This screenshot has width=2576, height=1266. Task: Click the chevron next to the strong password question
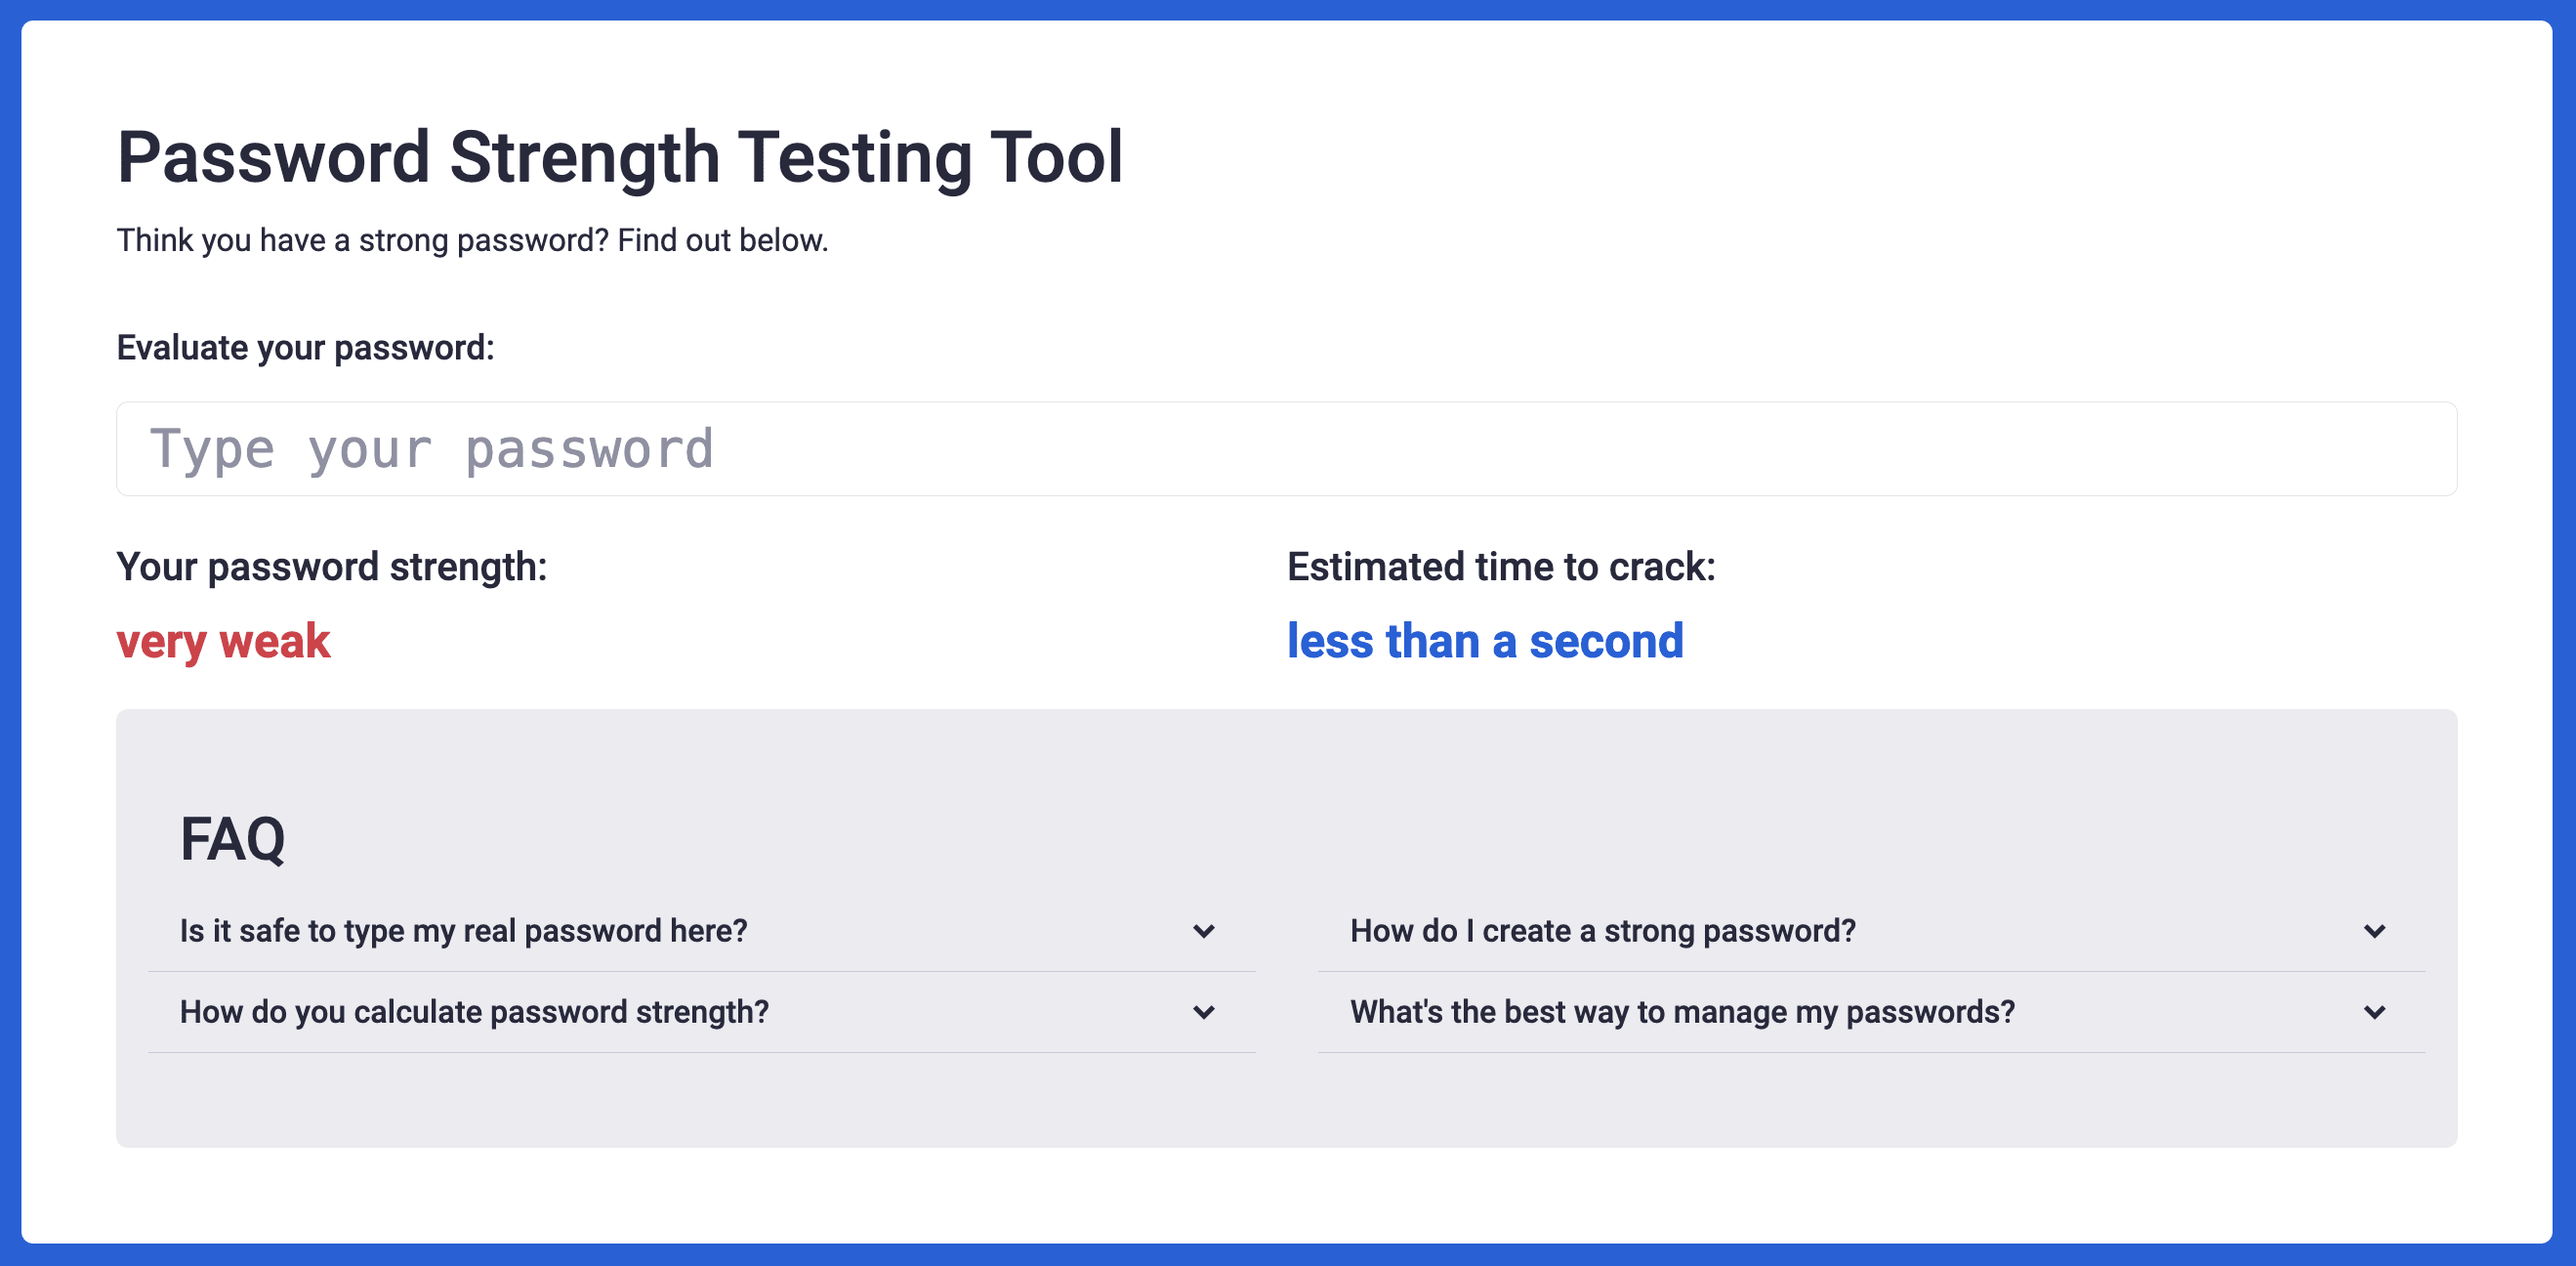[x=2374, y=931]
